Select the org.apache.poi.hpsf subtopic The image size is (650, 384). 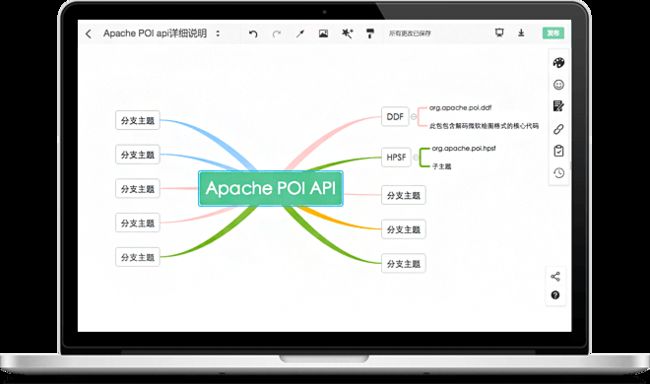pyautogui.click(x=463, y=148)
